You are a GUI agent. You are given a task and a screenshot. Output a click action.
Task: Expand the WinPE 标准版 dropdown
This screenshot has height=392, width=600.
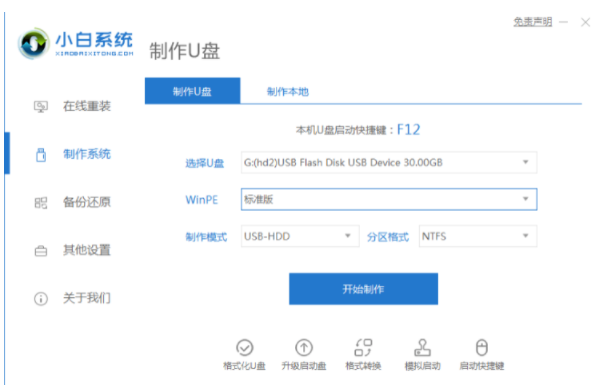(389, 199)
